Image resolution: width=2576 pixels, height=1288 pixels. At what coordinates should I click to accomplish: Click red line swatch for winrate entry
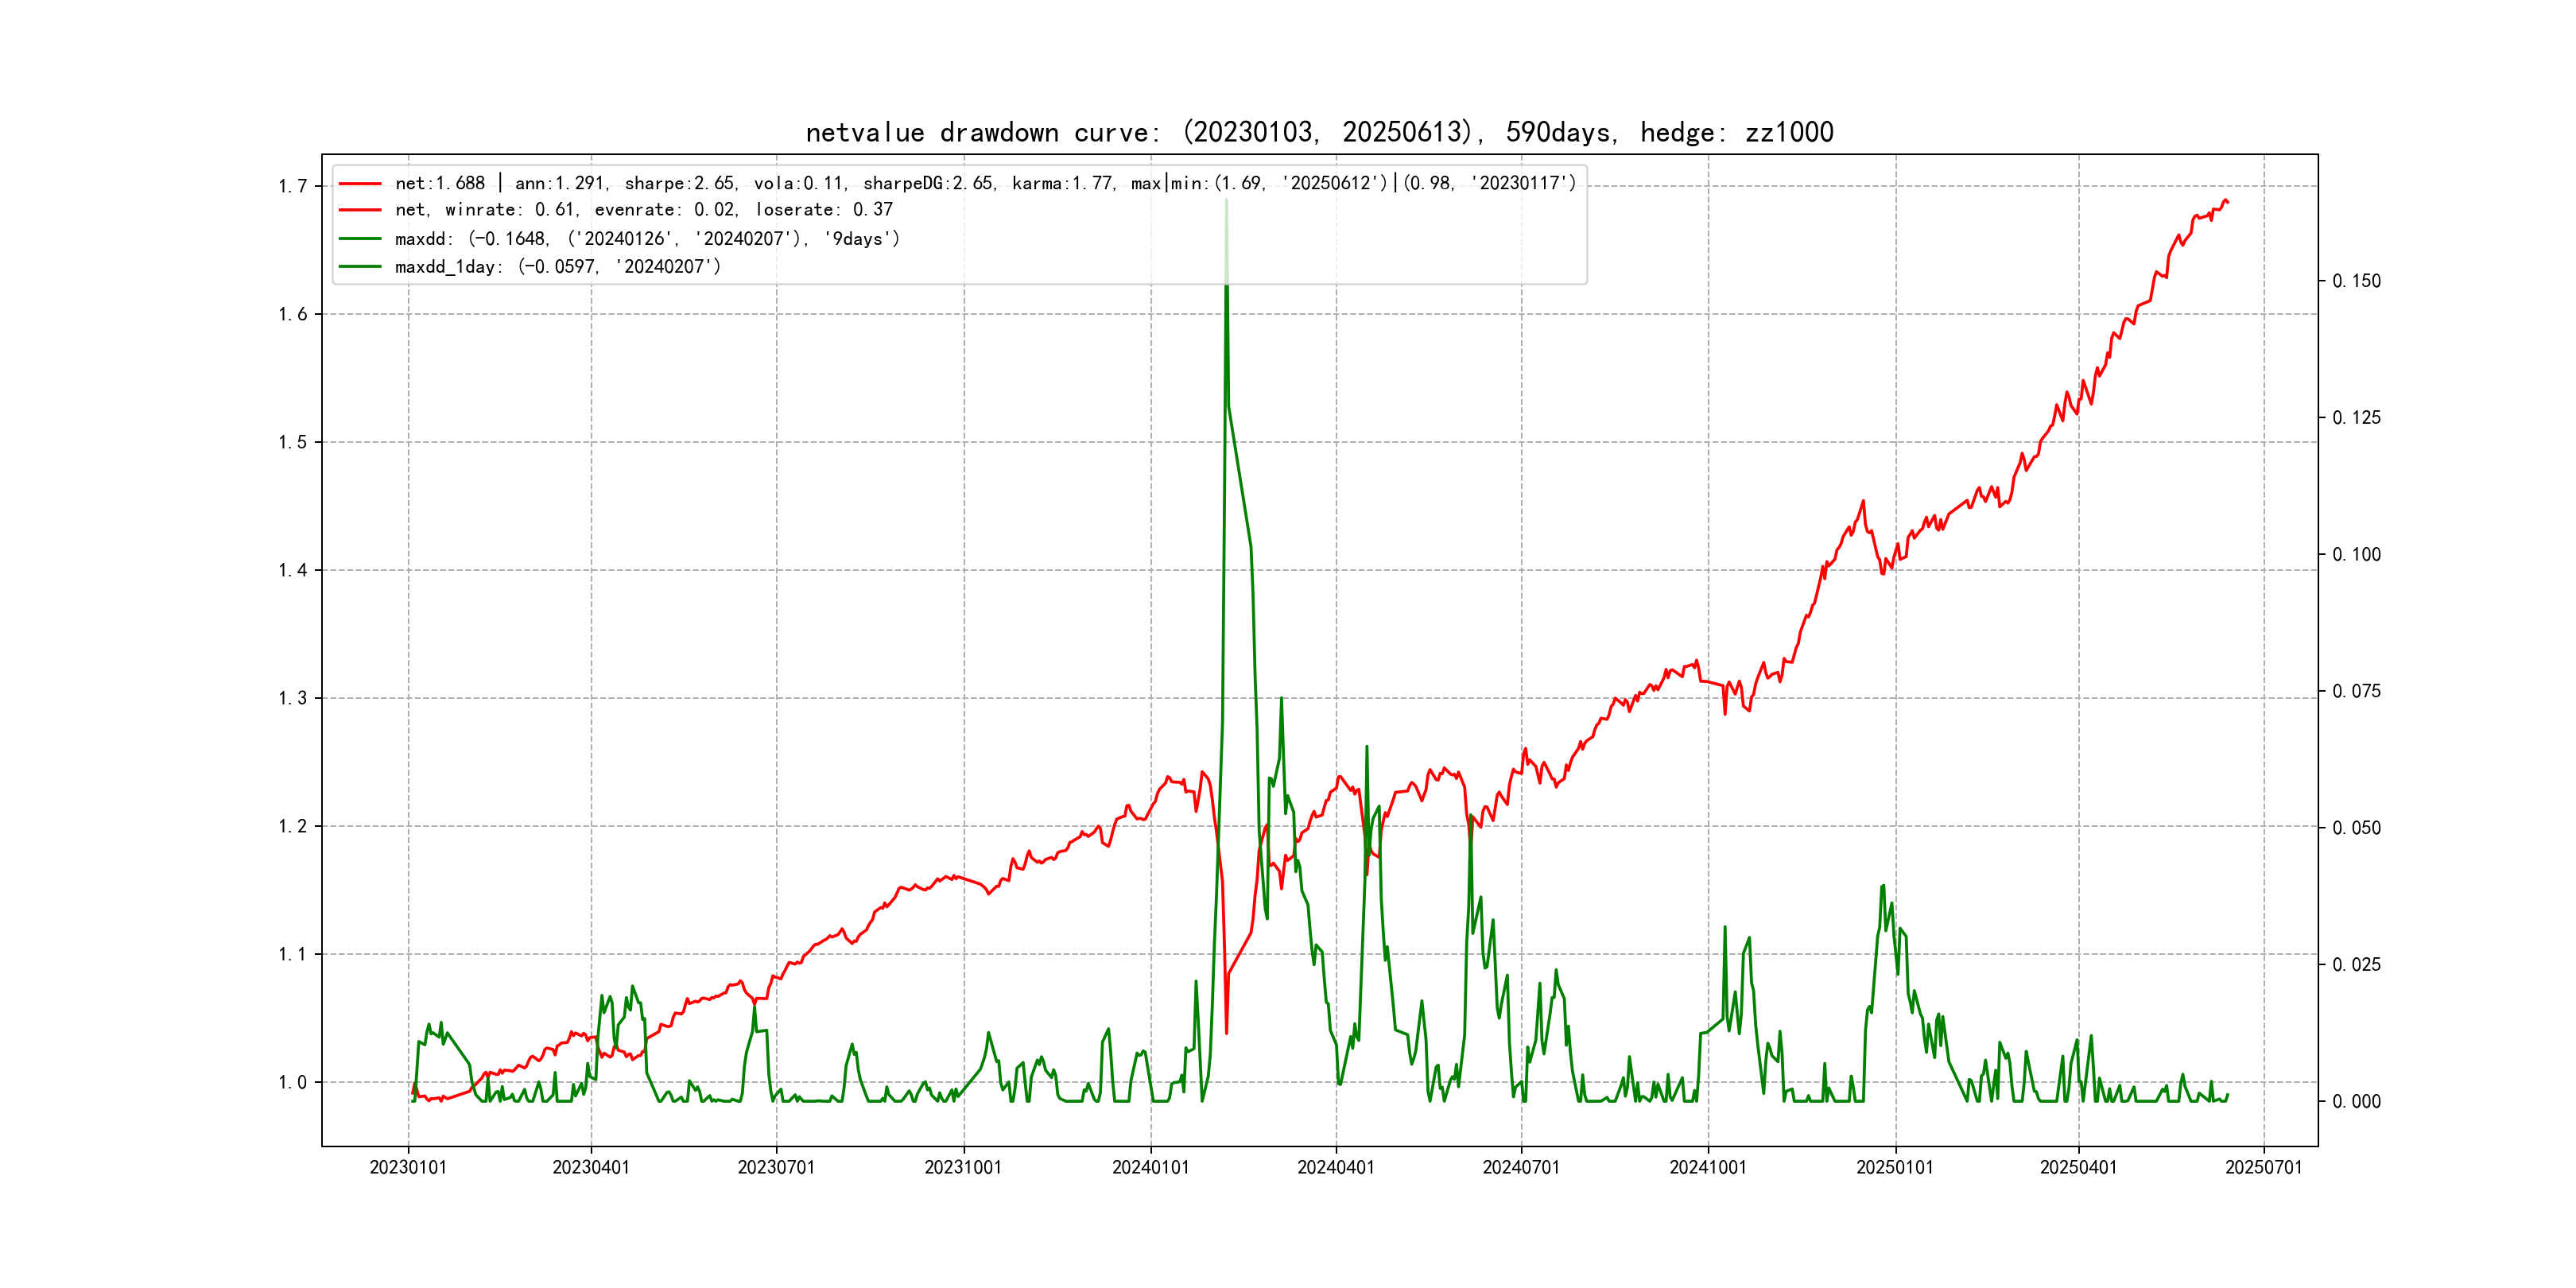tap(360, 210)
